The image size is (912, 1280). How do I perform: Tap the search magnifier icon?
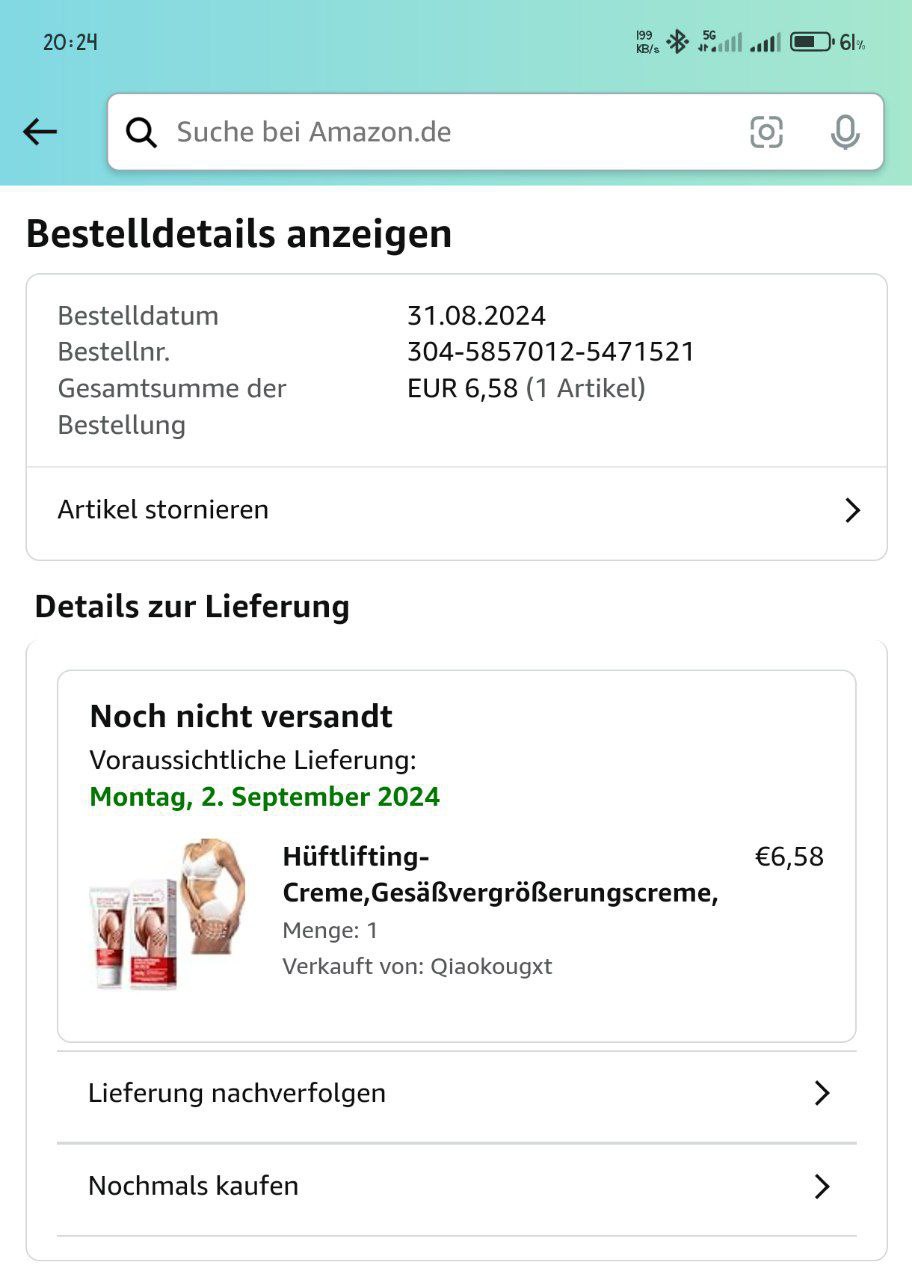pyautogui.click(x=141, y=132)
